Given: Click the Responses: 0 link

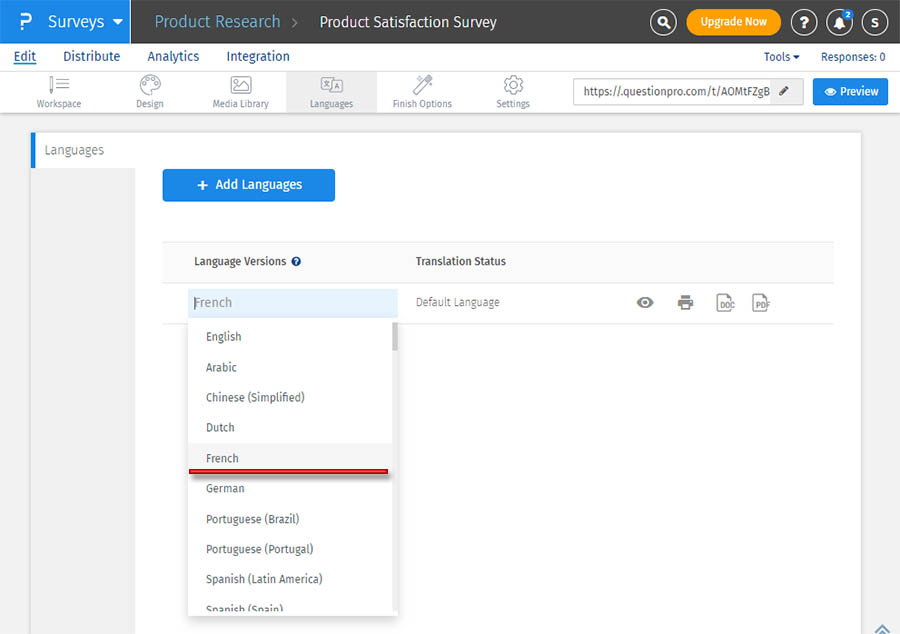Looking at the screenshot, I should (853, 57).
